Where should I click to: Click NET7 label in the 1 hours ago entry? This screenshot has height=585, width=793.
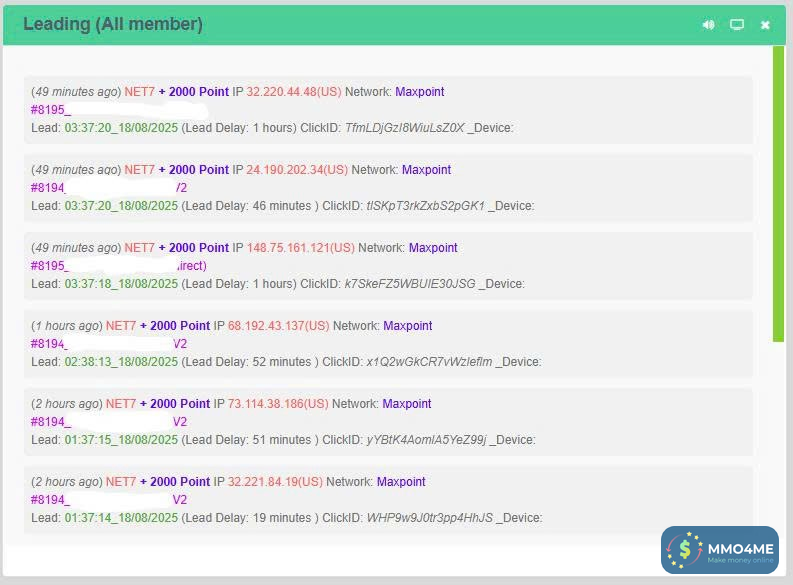point(121,326)
